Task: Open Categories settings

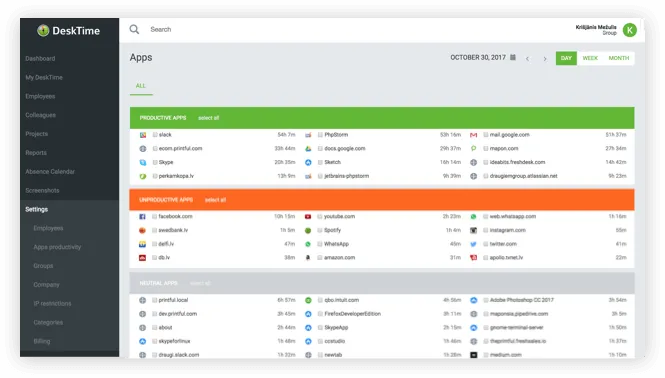Action: click(x=48, y=322)
